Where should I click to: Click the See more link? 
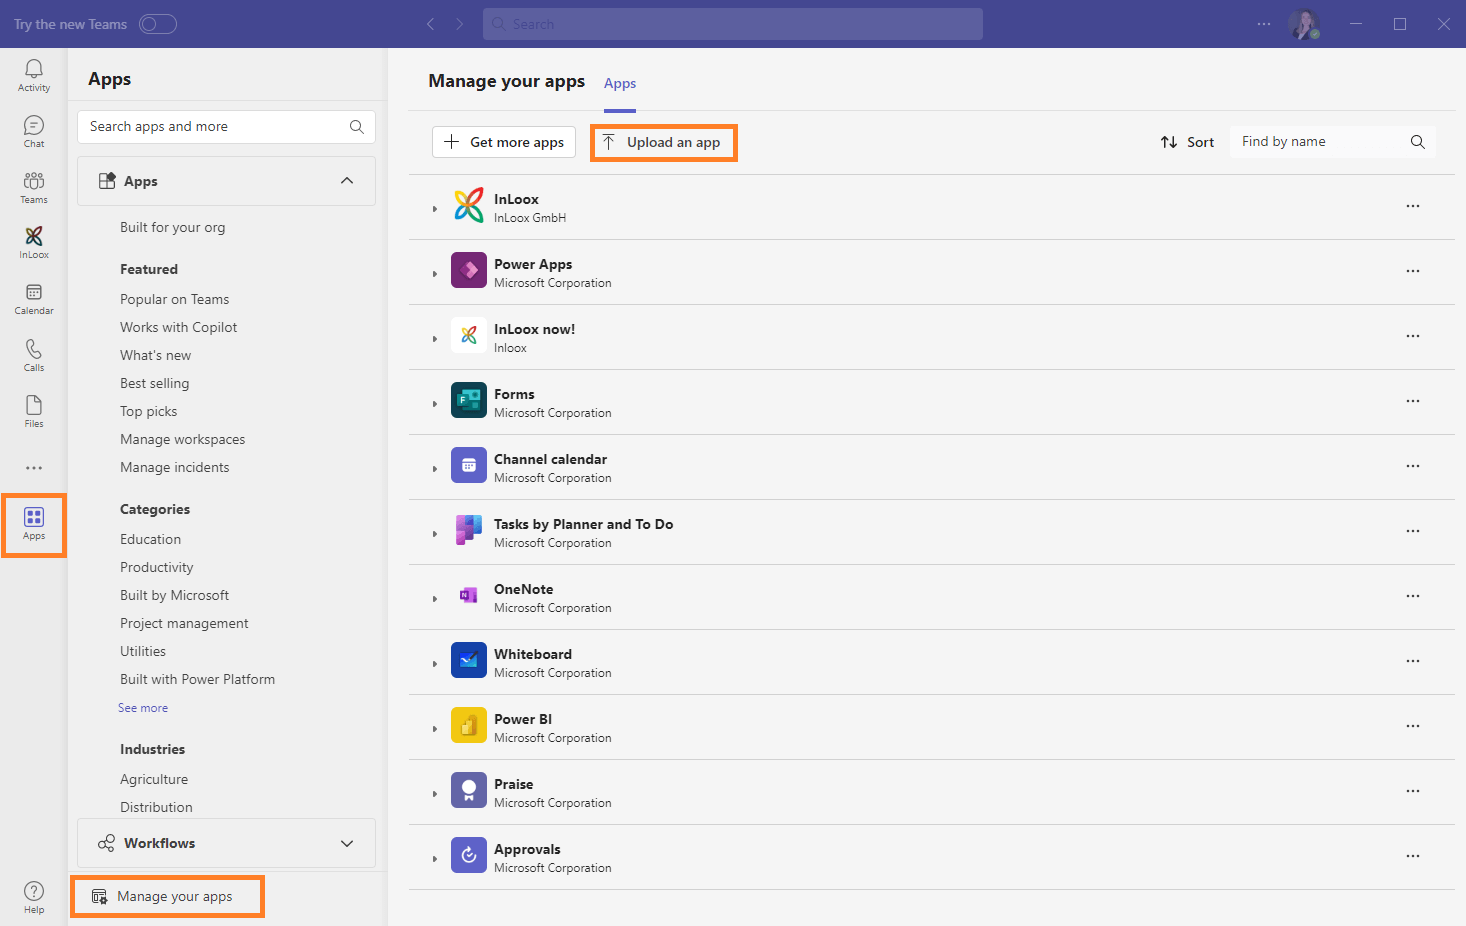(143, 708)
